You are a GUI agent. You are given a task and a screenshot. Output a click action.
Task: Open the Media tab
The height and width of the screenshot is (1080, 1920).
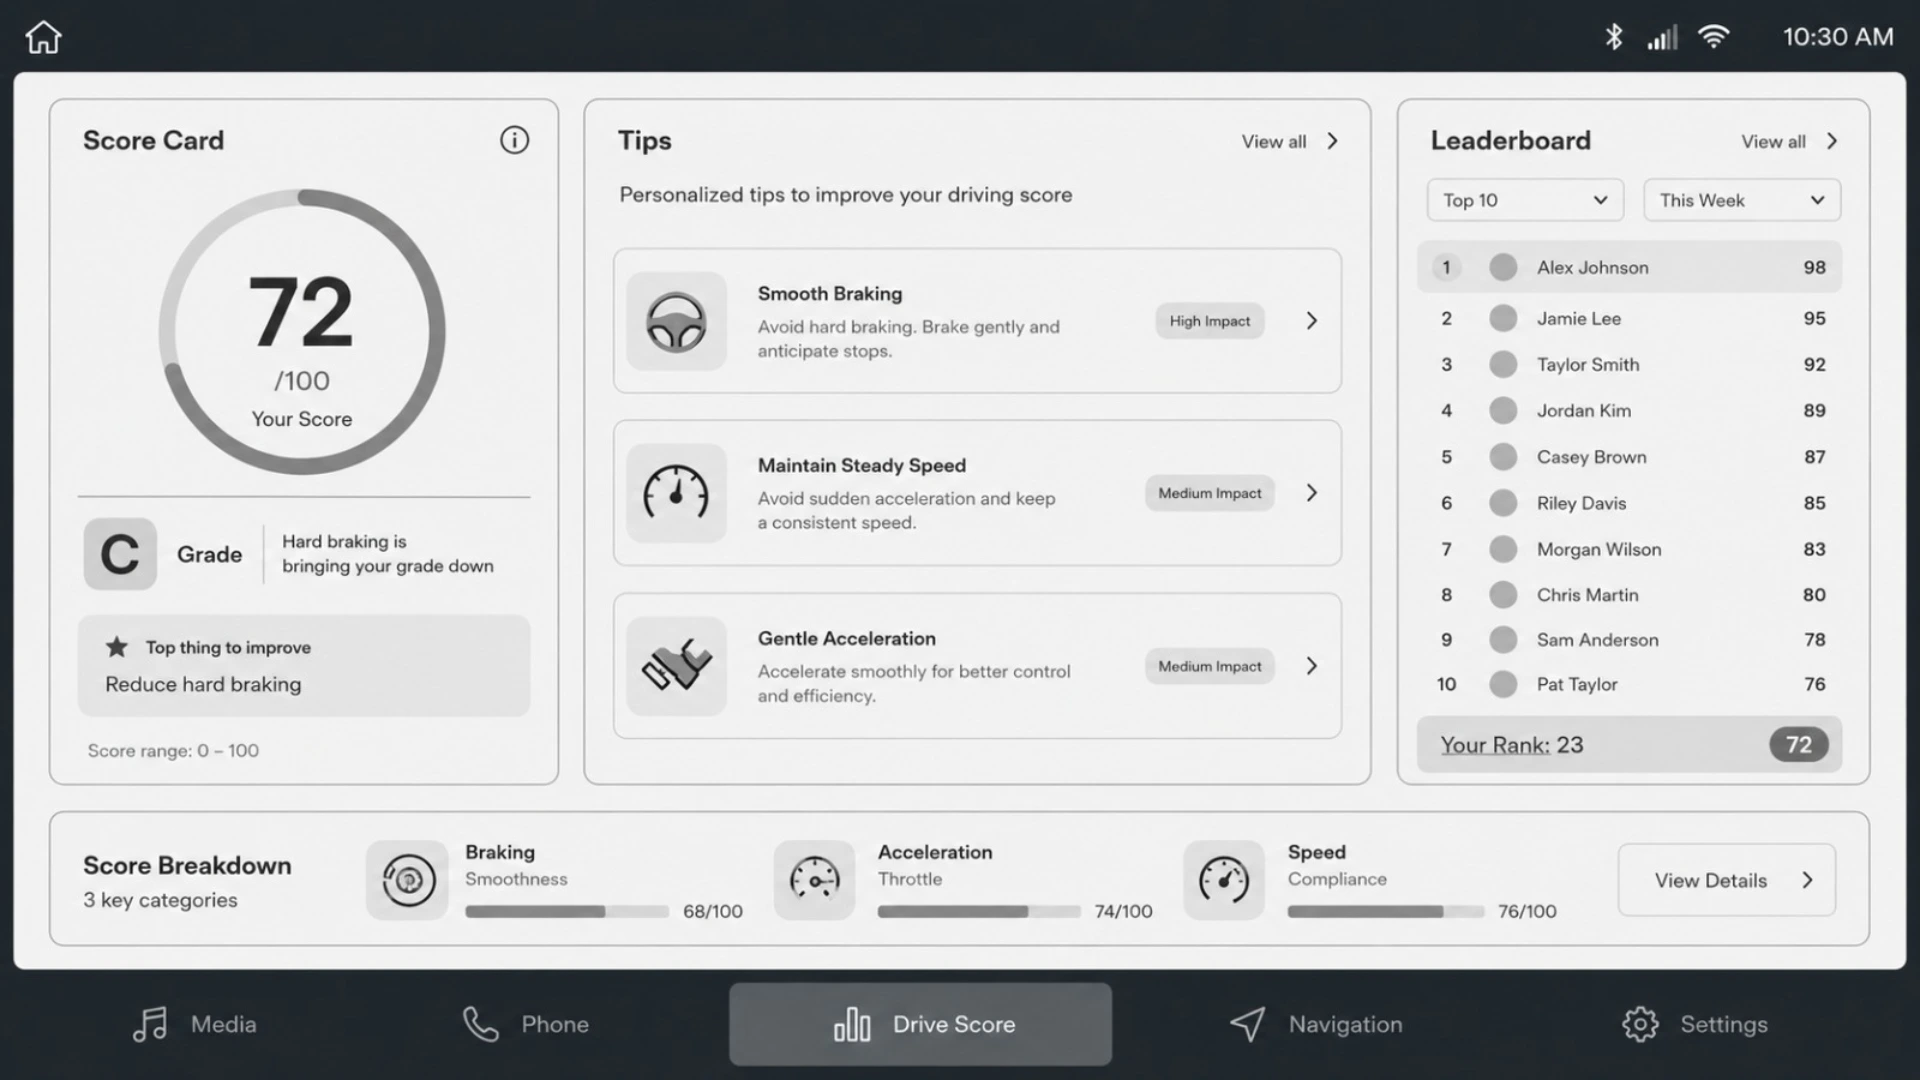(x=195, y=1024)
